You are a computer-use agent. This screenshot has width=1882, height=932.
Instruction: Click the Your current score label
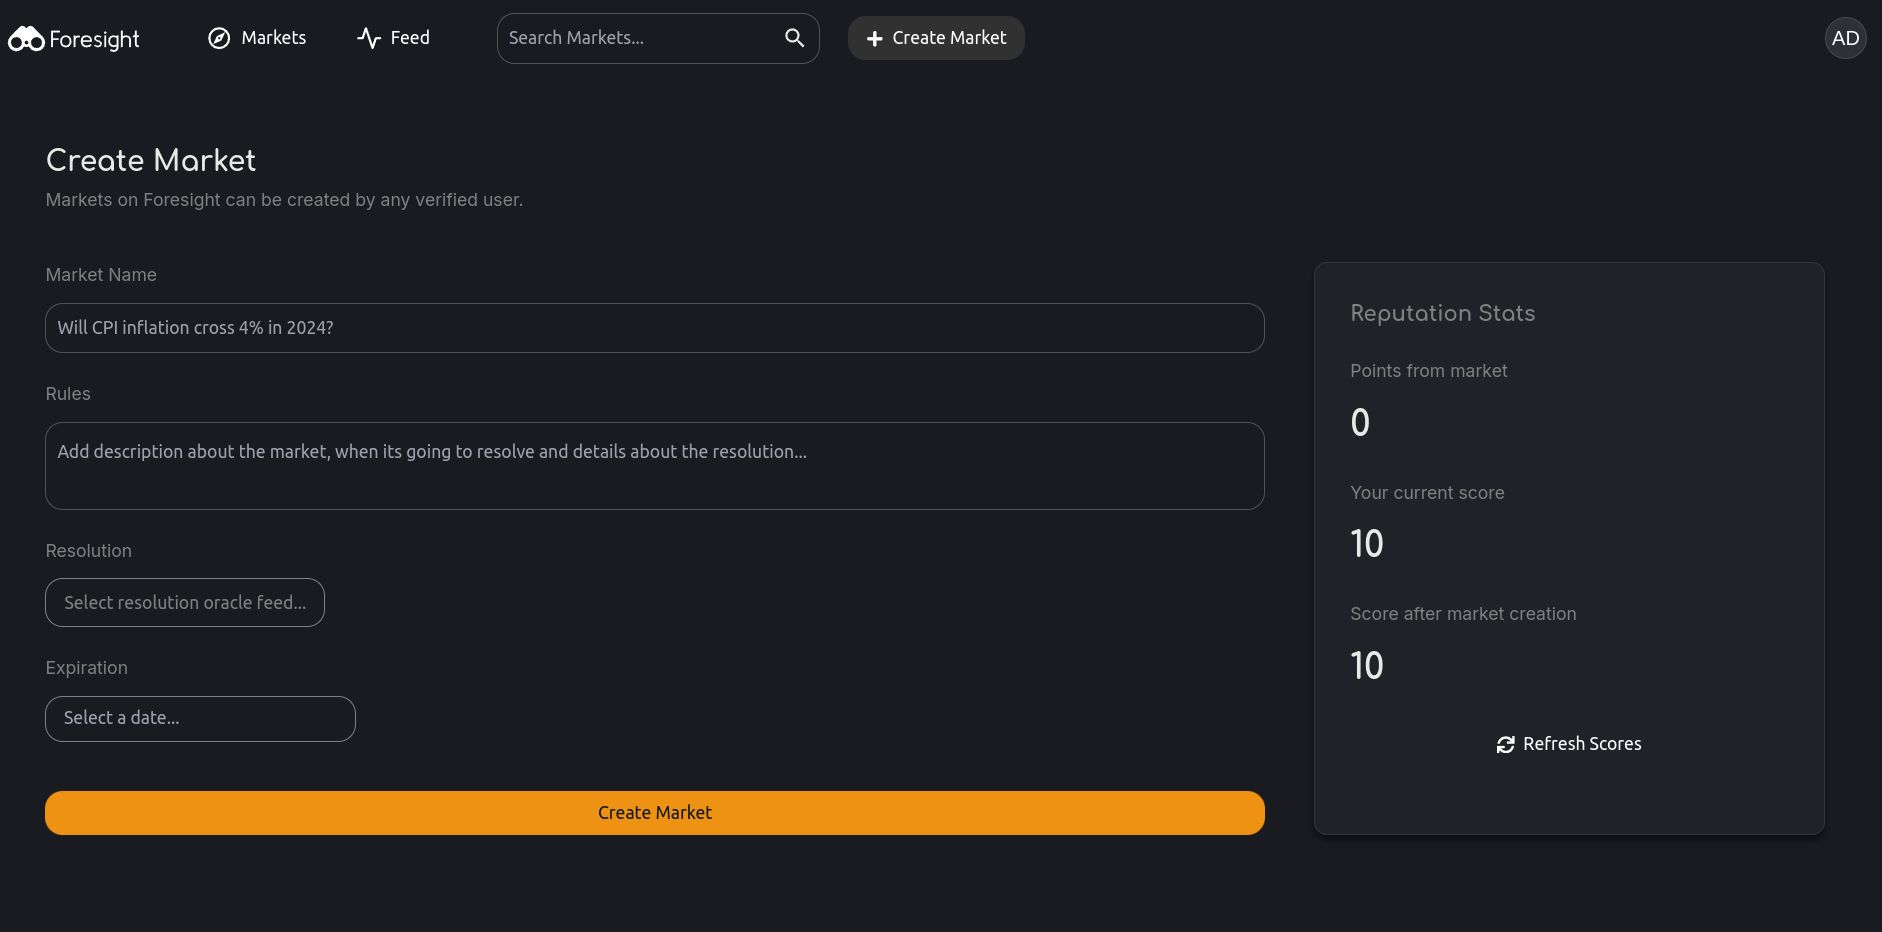click(x=1427, y=493)
